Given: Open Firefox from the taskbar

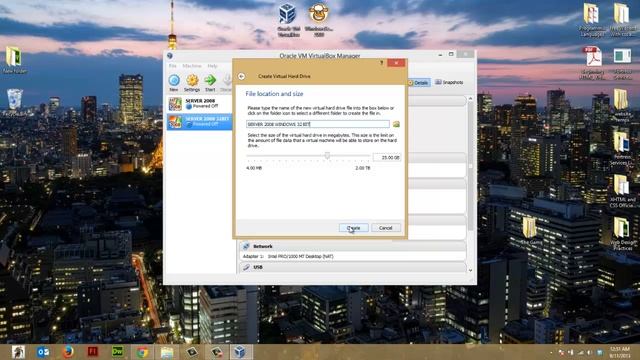Looking at the screenshot, I should coord(68,352).
